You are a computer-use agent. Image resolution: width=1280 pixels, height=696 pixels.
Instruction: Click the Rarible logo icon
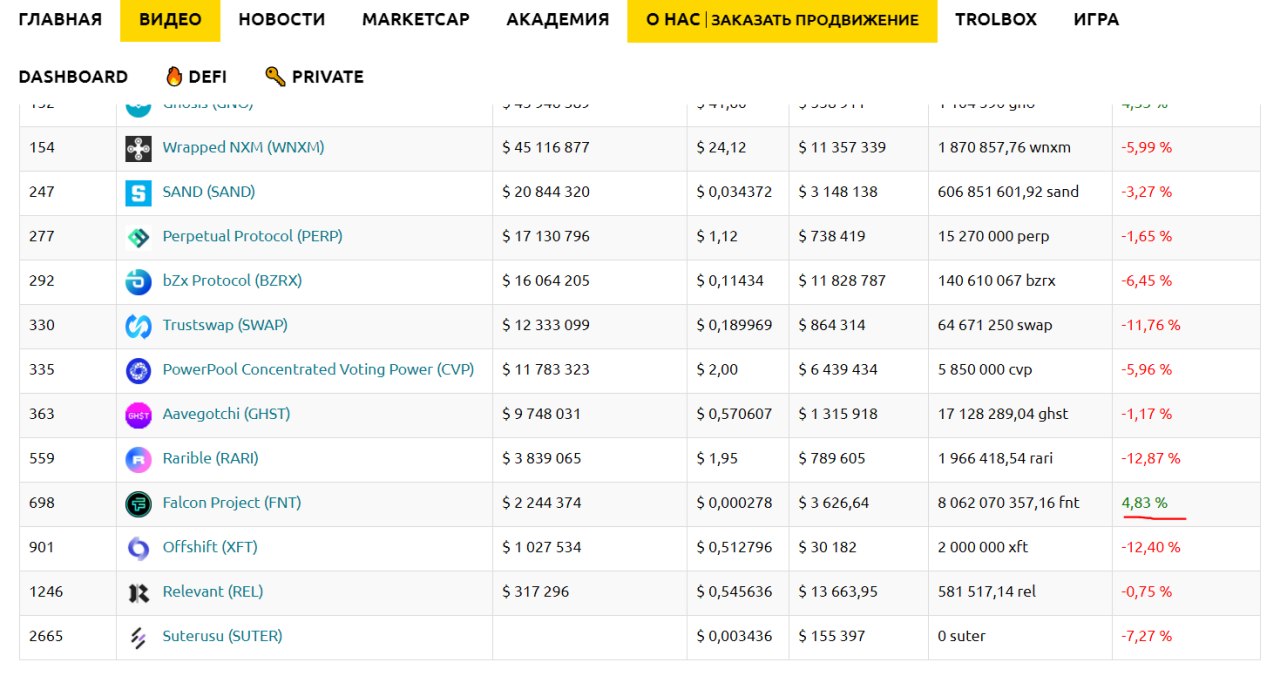pos(138,459)
